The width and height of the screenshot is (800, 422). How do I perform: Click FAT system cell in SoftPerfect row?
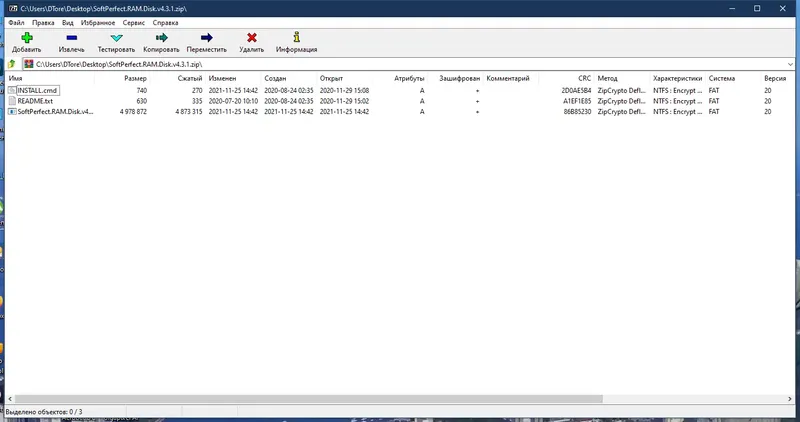point(714,112)
